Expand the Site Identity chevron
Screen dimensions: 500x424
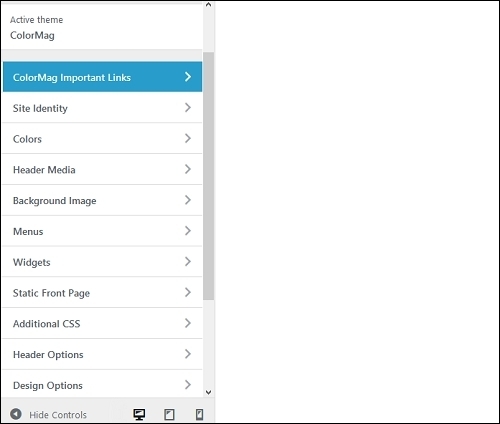coord(188,107)
